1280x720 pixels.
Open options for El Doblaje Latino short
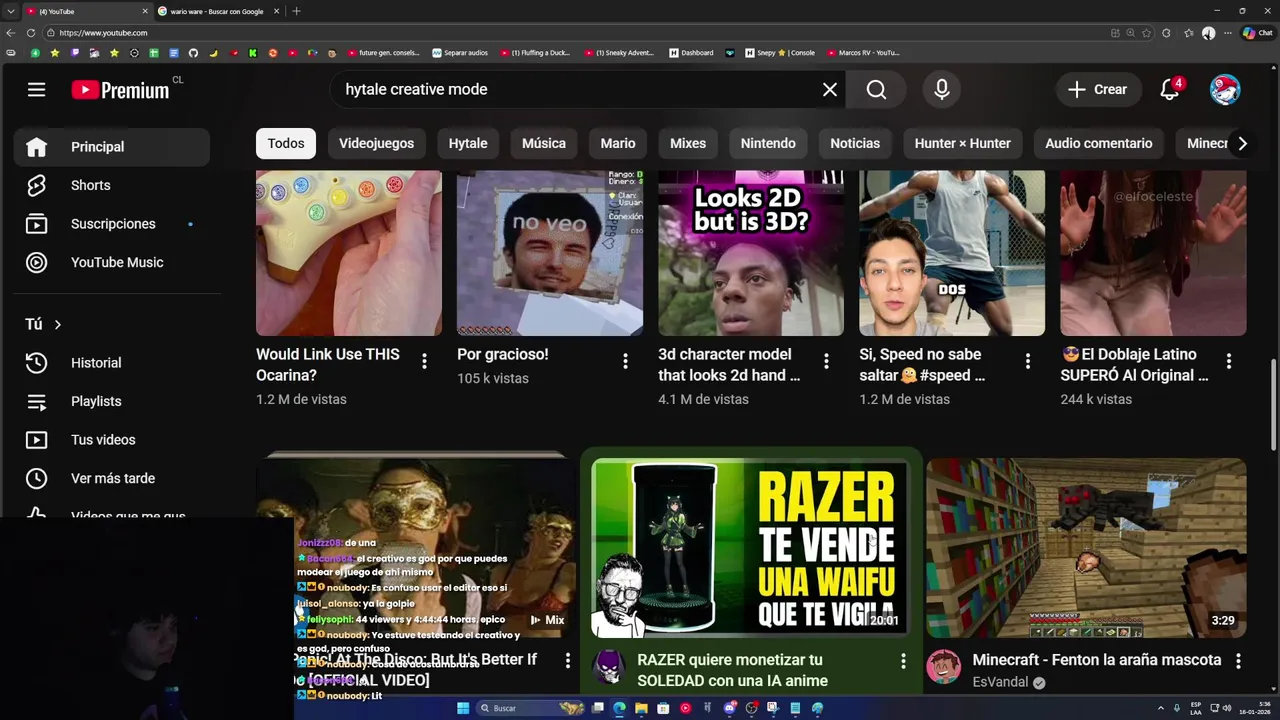coord(1228,361)
